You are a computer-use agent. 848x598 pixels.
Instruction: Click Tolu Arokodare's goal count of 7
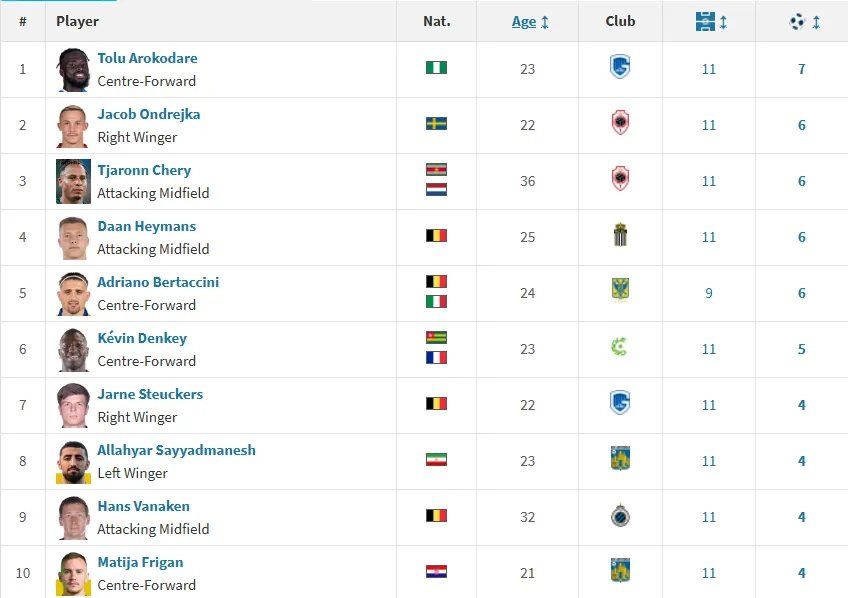pyautogui.click(x=801, y=69)
